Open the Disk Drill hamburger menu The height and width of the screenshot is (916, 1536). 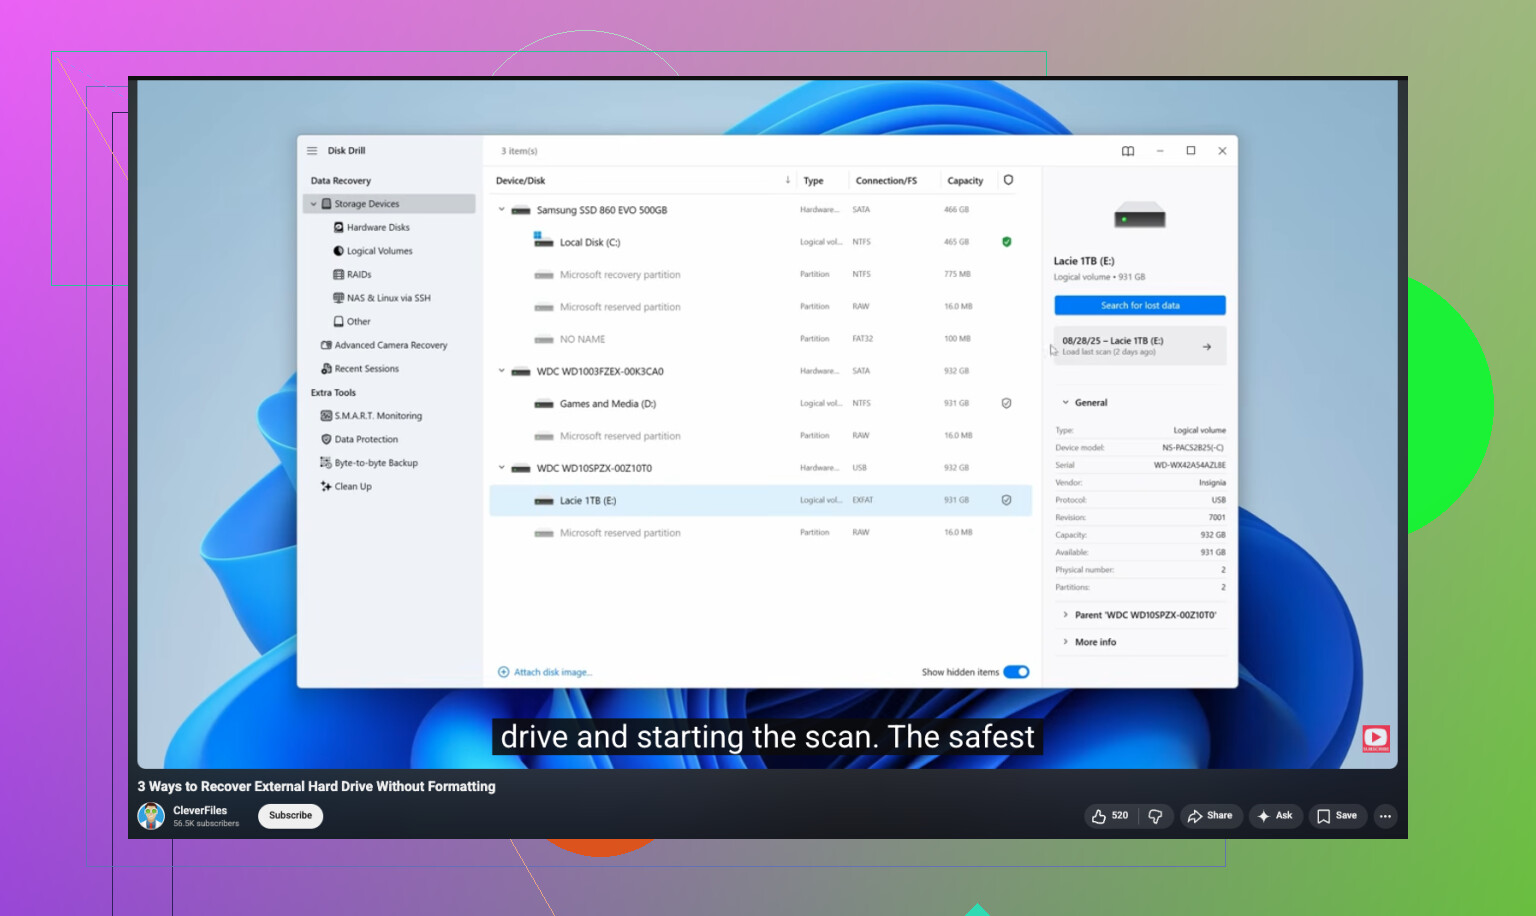click(x=312, y=151)
